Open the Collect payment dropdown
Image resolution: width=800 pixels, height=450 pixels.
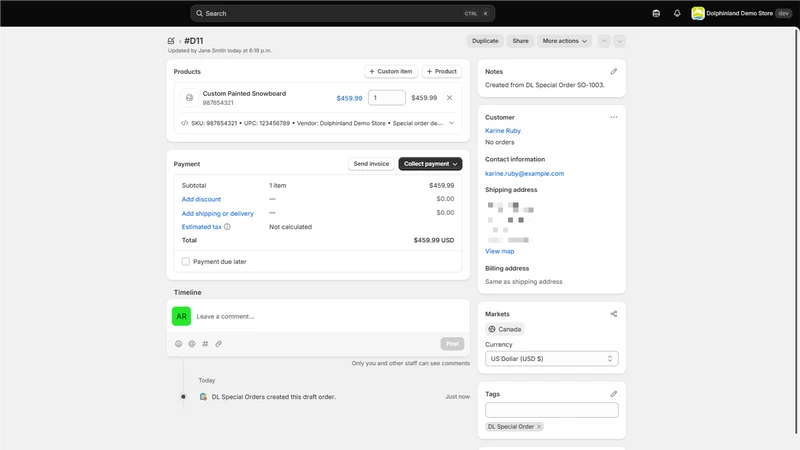click(430, 164)
